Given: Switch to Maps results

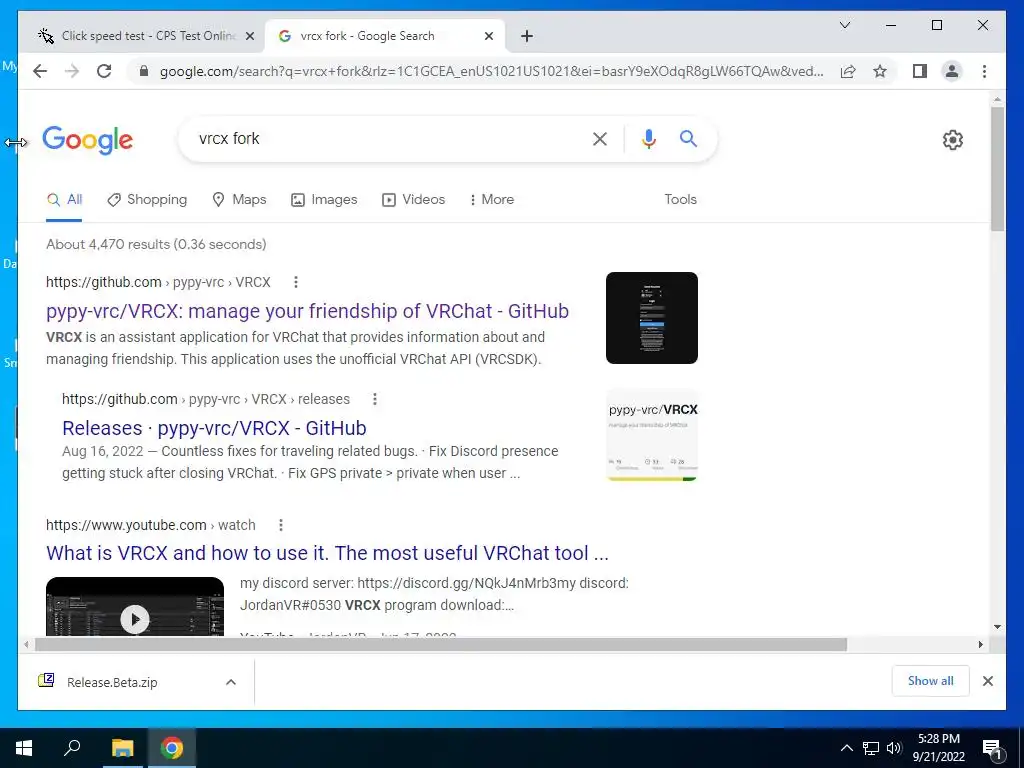Looking at the screenshot, I should click(x=240, y=200).
